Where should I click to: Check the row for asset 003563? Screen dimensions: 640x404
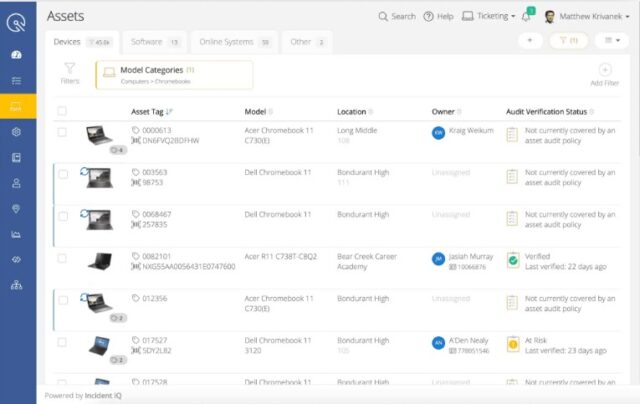pyautogui.click(x=63, y=174)
